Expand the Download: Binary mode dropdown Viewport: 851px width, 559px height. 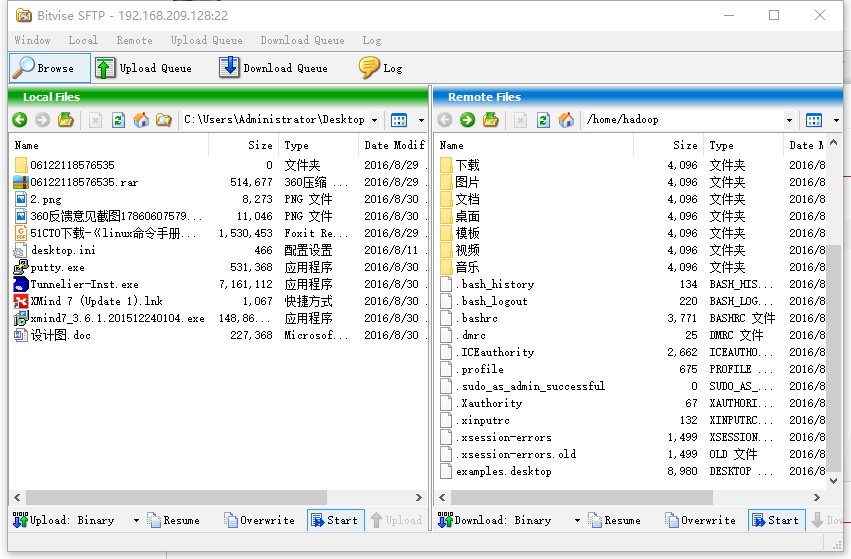tap(577, 520)
